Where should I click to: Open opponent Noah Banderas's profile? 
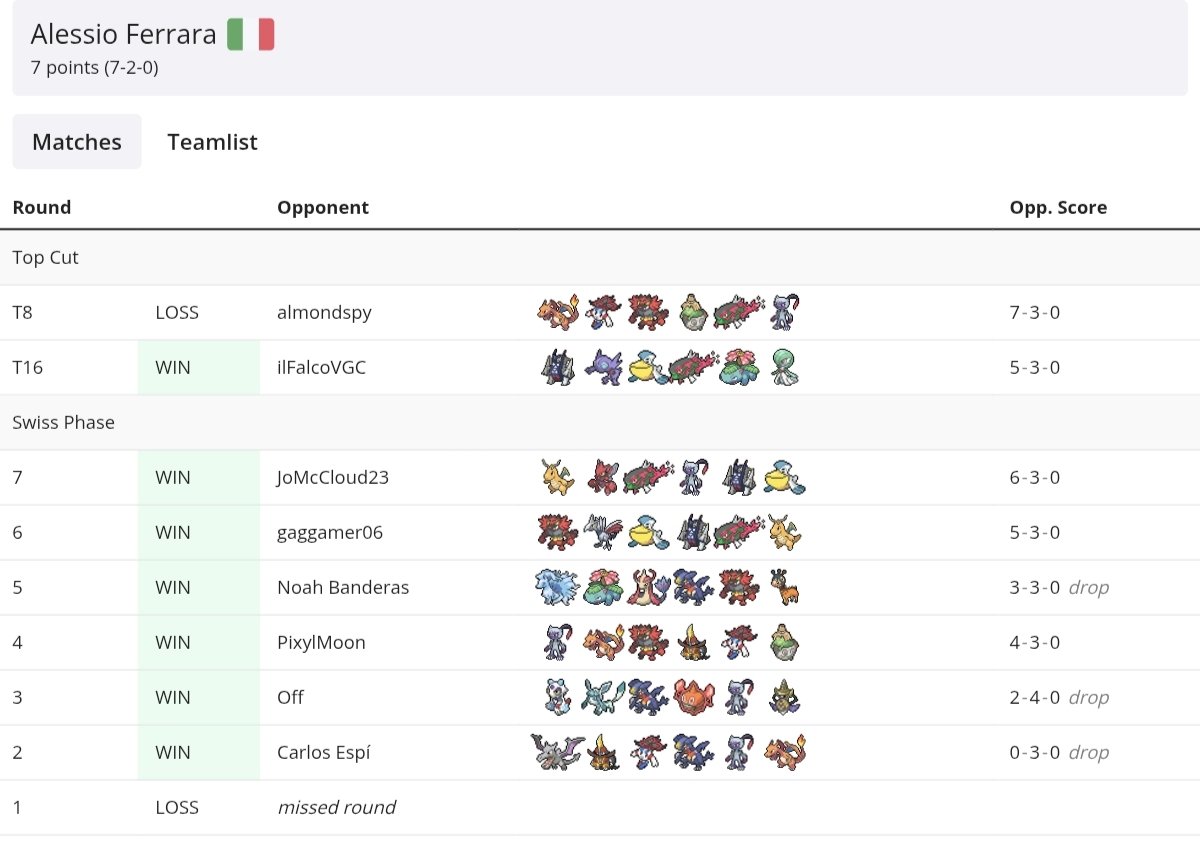343,588
